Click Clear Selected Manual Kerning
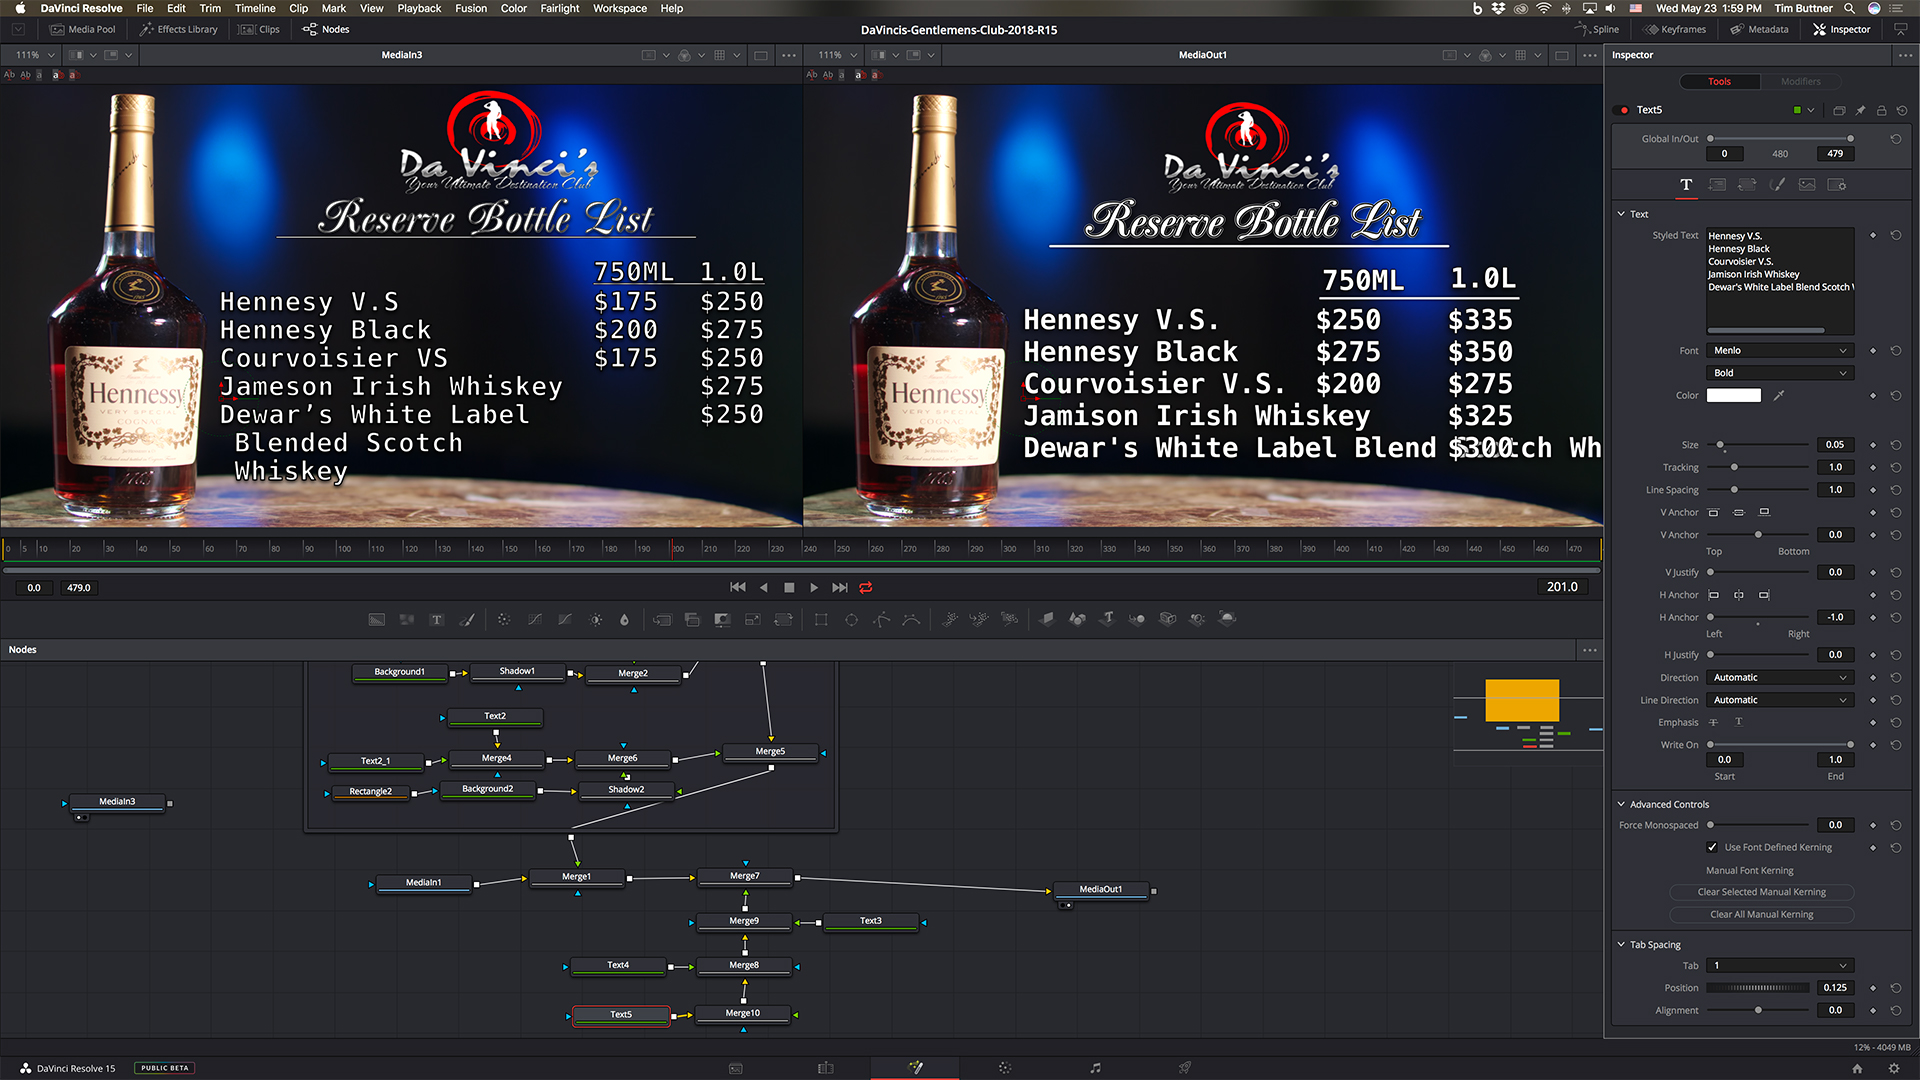This screenshot has height=1080, width=1920. pos(1761,892)
